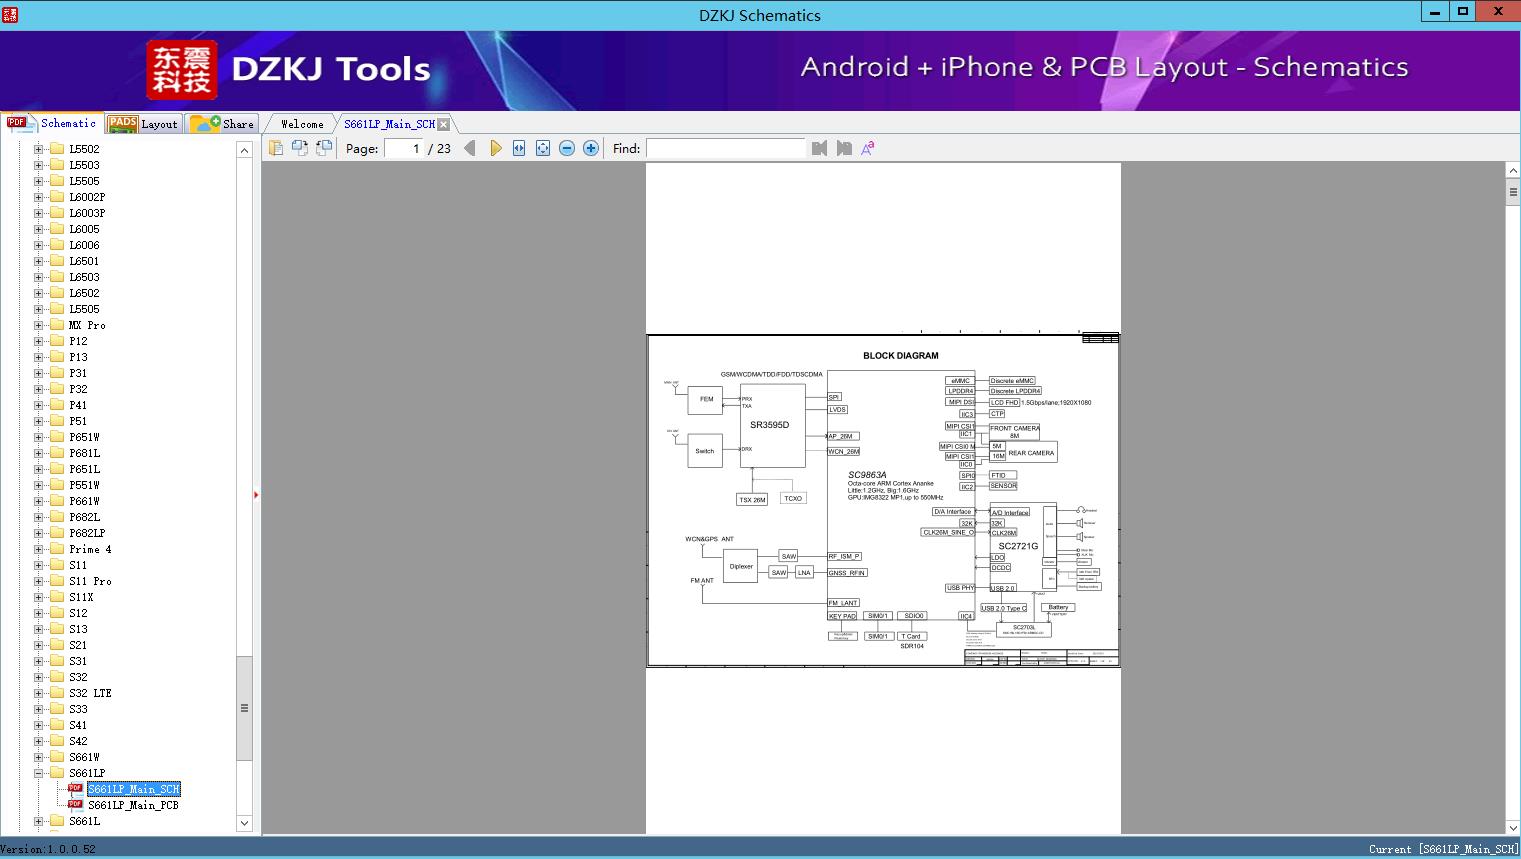This screenshot has height=859, width=1521.
Task: Expand the MX Pro folder
Action: [38, 325]
